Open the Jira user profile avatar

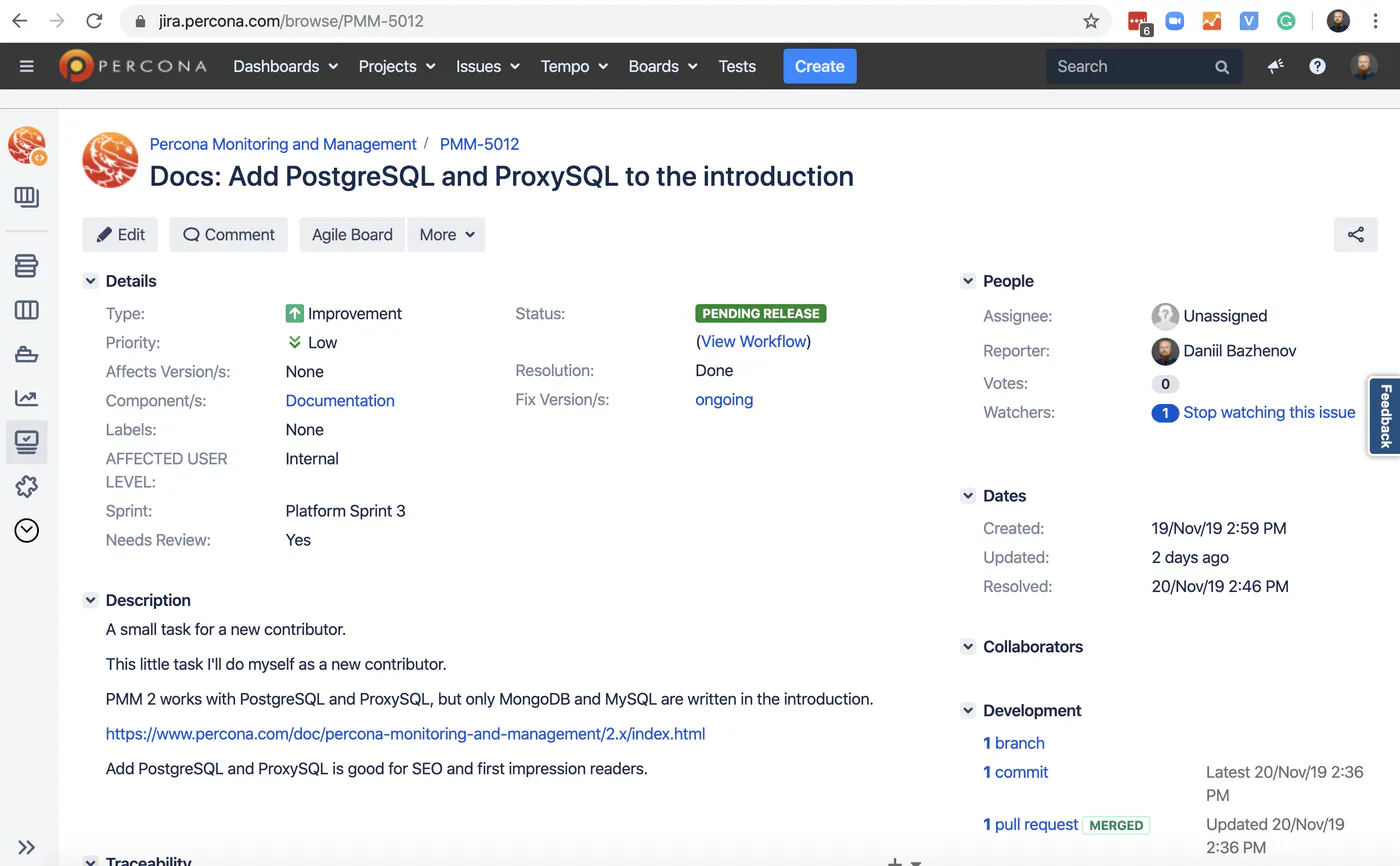tap(1362, 66)
